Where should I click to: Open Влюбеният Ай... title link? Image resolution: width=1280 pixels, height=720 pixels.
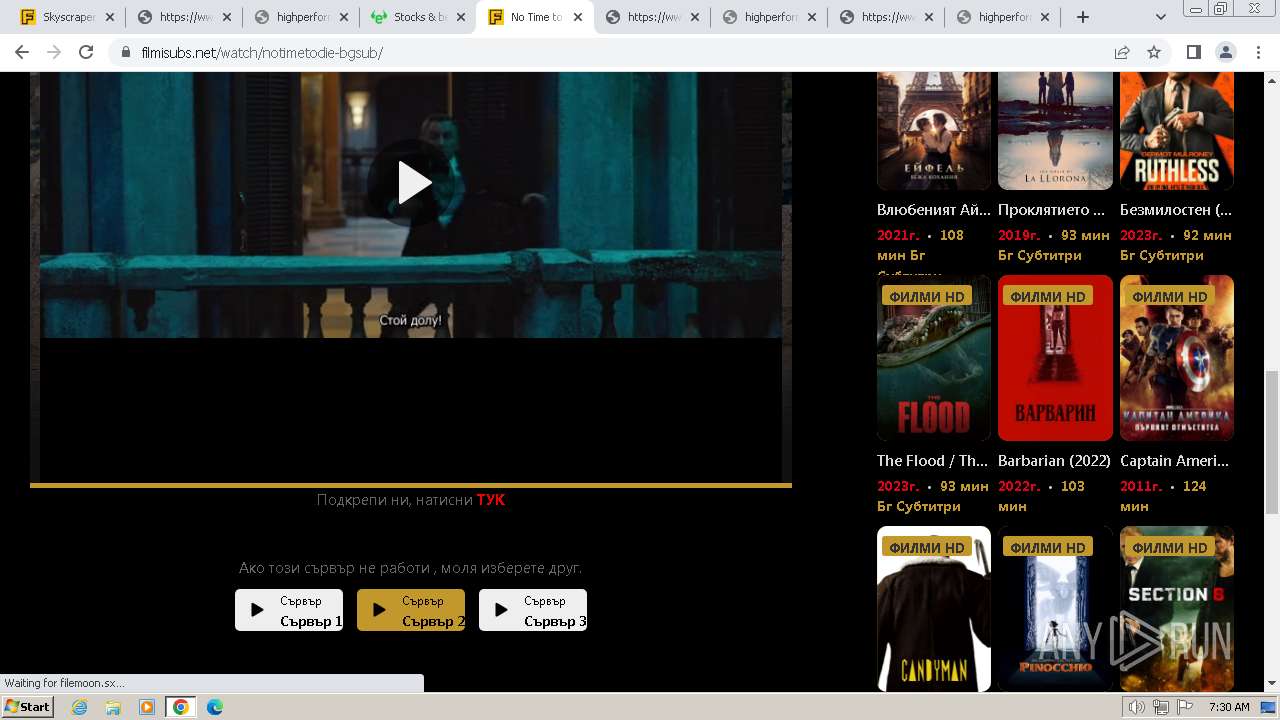[x=934, y=210]
